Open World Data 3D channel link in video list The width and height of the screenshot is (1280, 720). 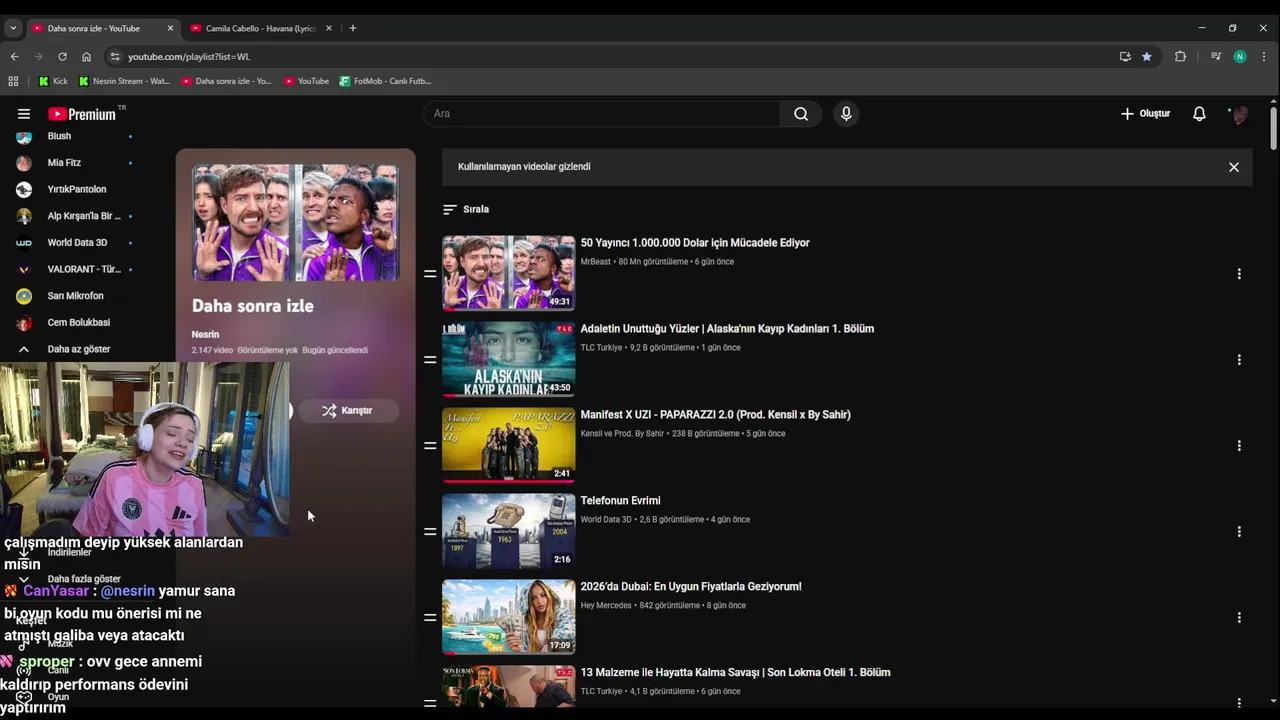coord(606,520)
